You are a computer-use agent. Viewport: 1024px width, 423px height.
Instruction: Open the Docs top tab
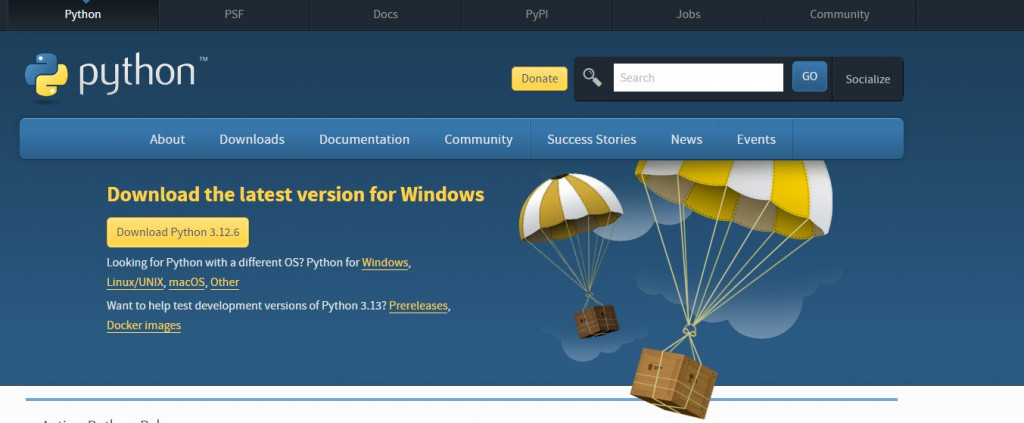[x=385, y=14]
